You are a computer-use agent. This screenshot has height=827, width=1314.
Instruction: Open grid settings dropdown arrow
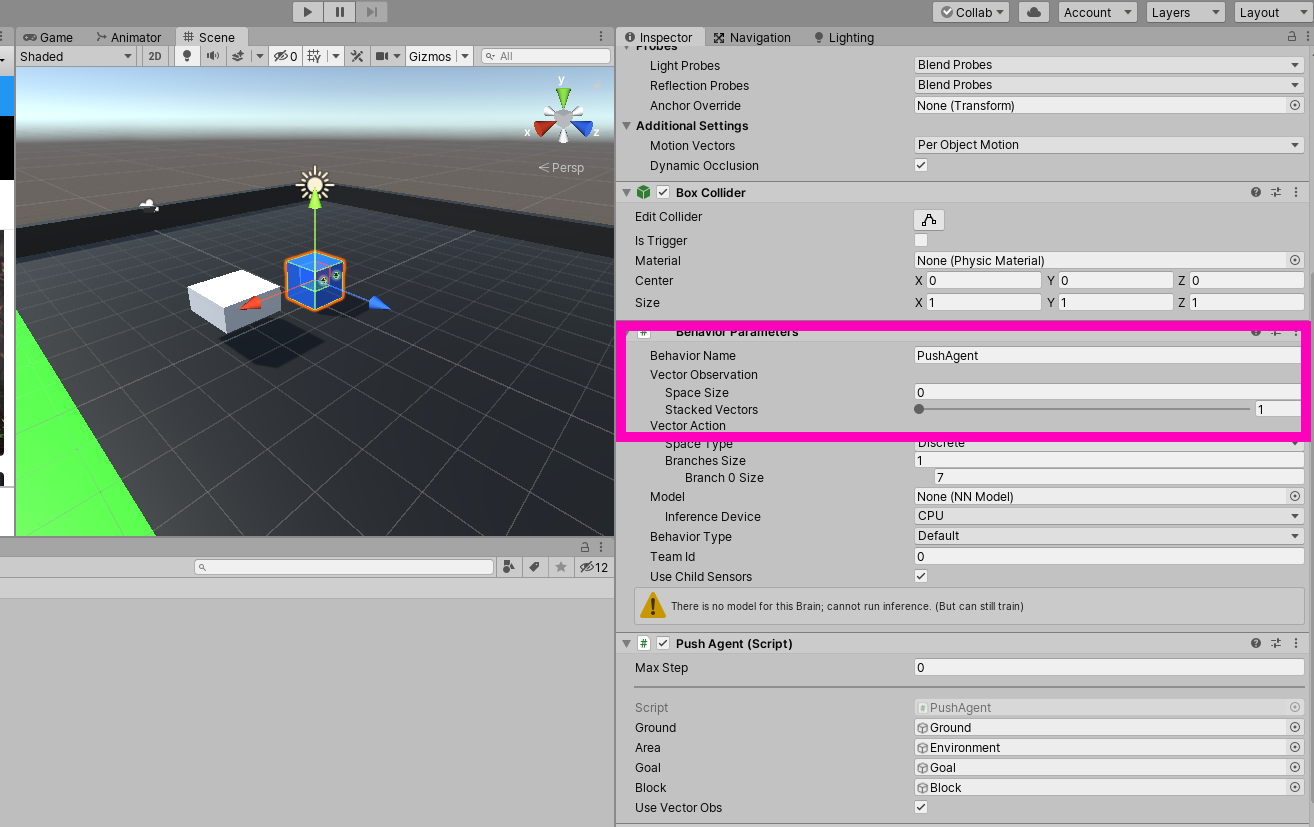click(336, 56)
